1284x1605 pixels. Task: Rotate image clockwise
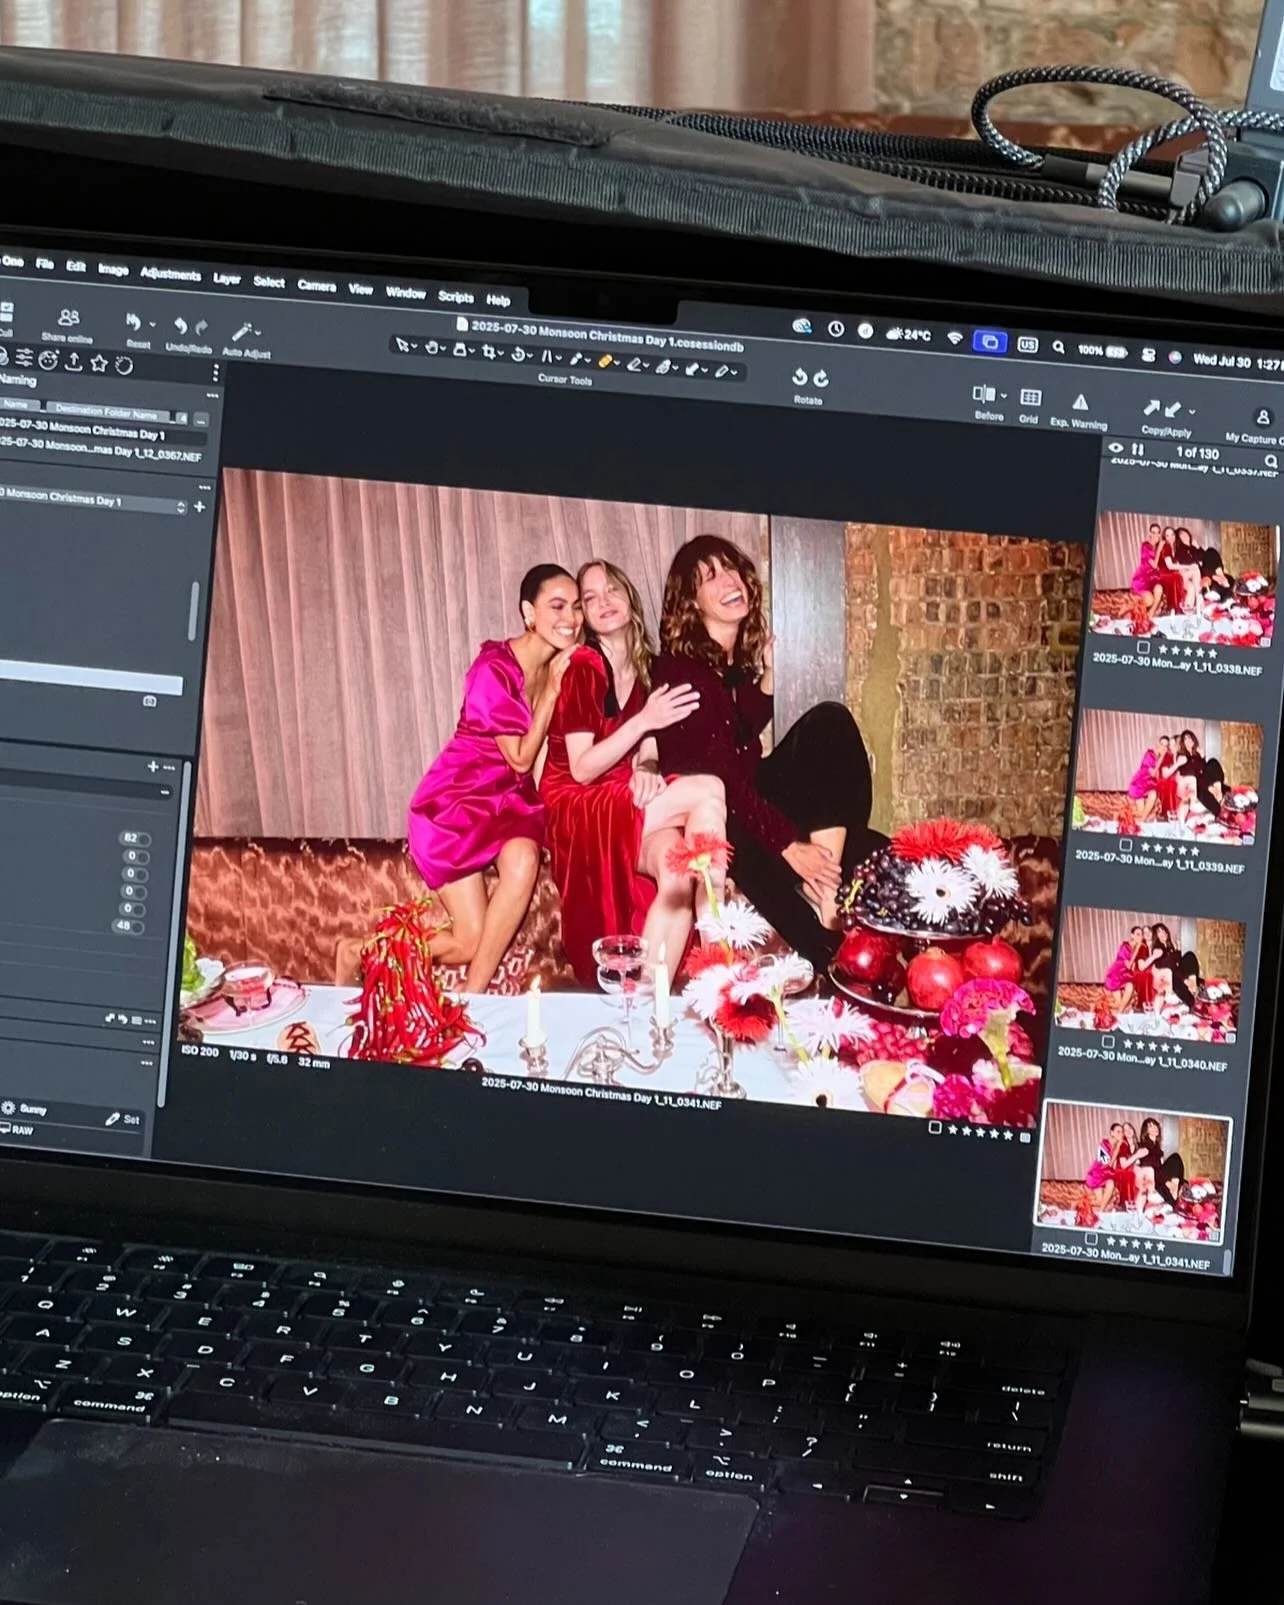pyautogui.click(x=821, y=378)
